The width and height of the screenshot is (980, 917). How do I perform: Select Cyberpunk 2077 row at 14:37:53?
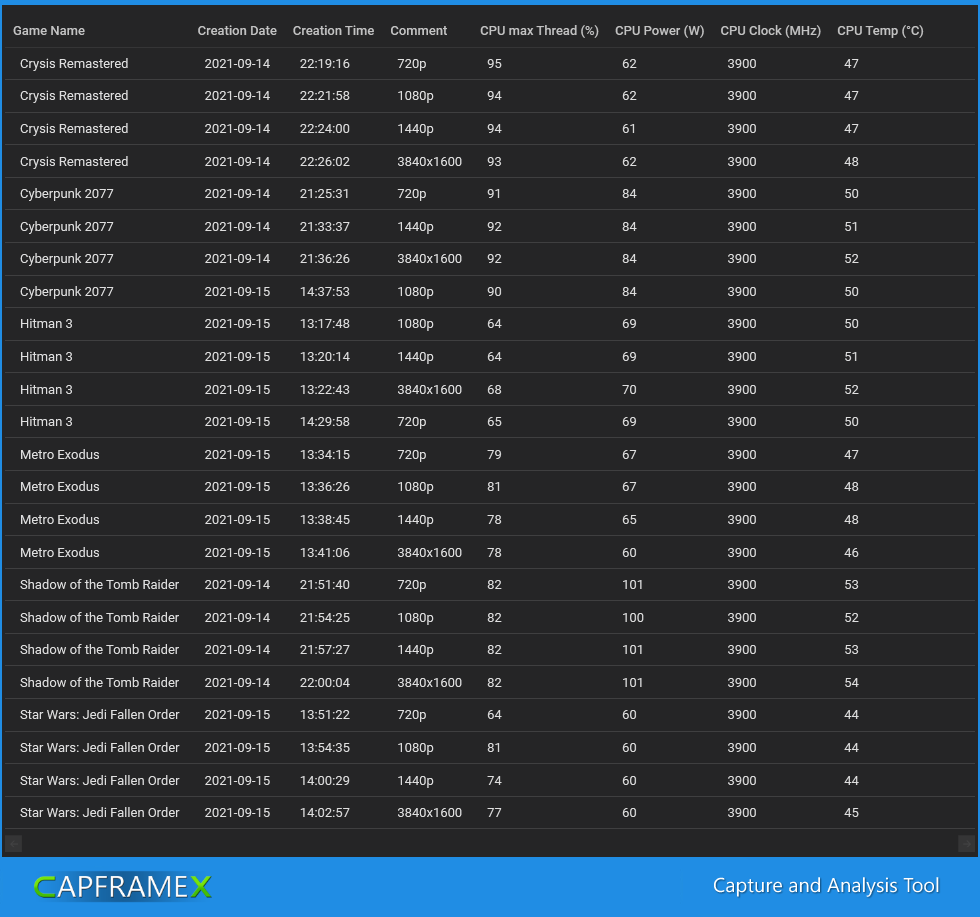(x=490, y=291)
